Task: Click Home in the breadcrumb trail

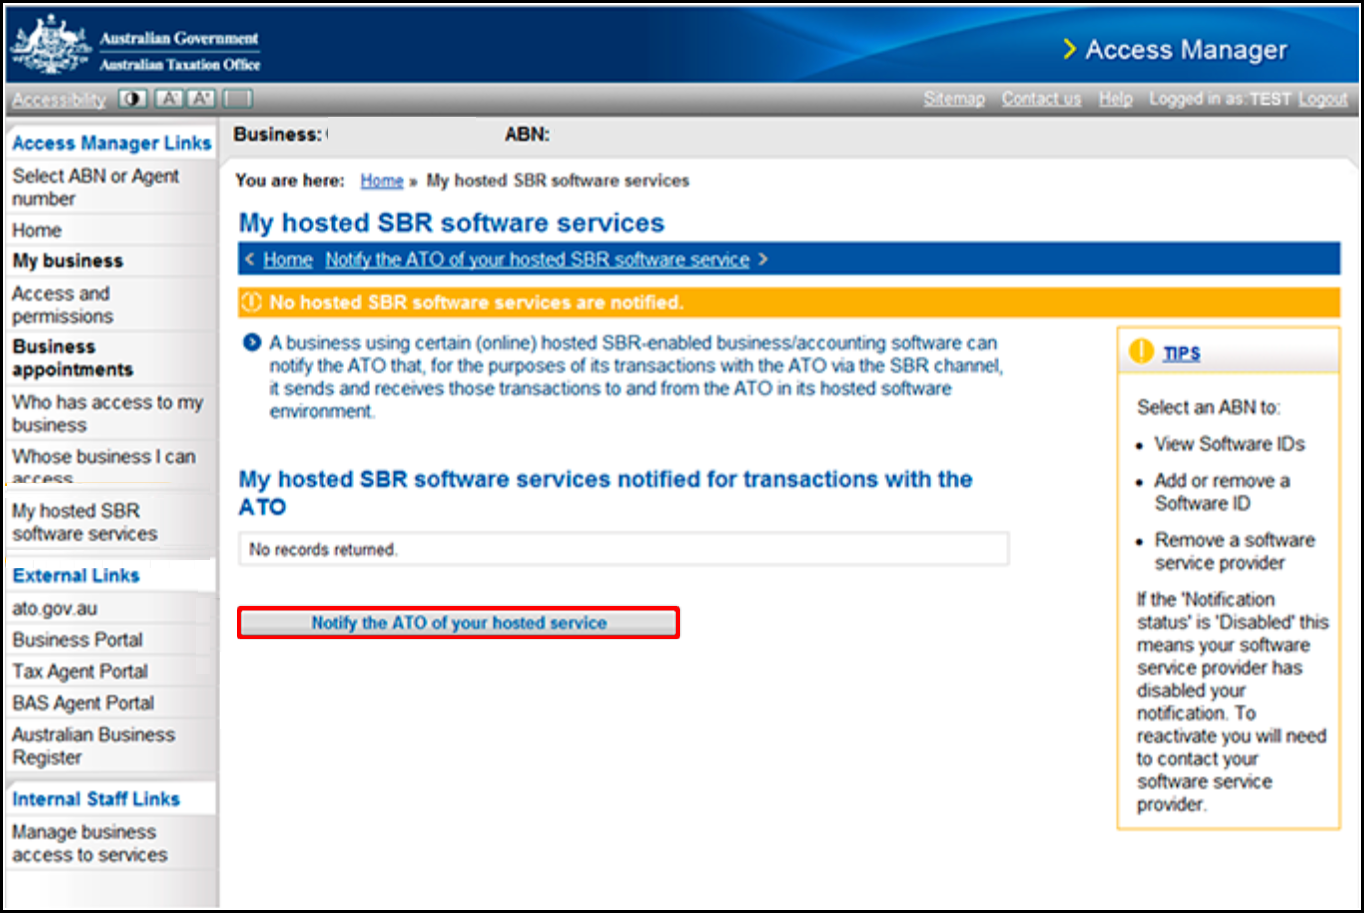Action: click(381, 181)
